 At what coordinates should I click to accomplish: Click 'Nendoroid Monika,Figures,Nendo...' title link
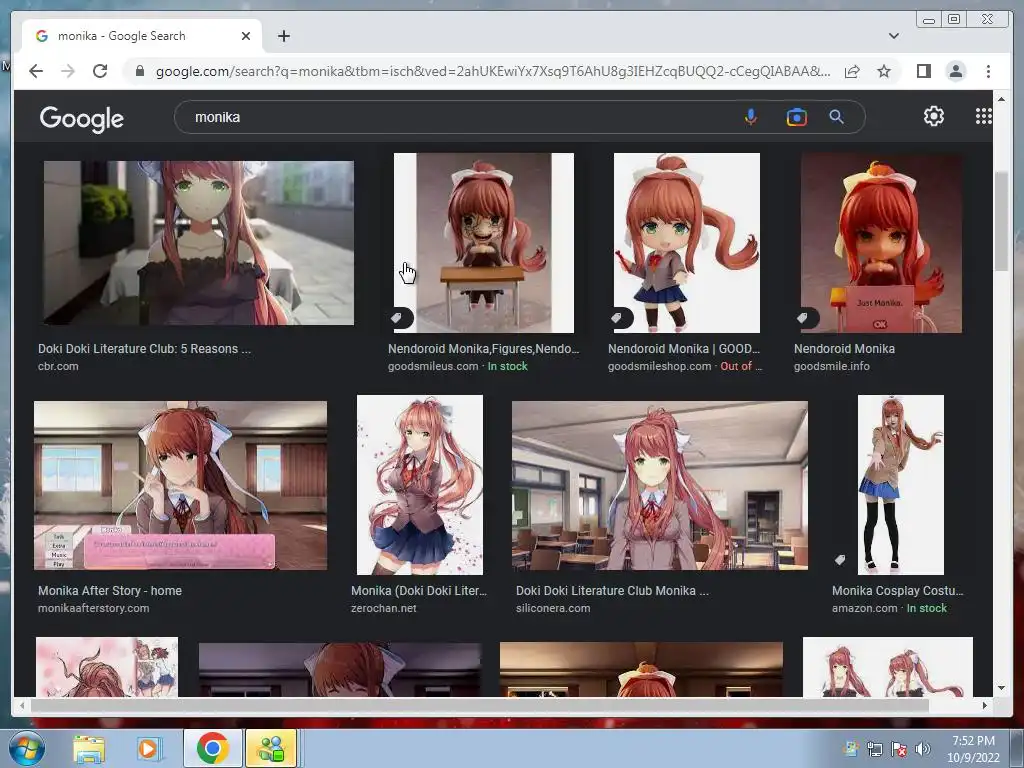(483, 349)
